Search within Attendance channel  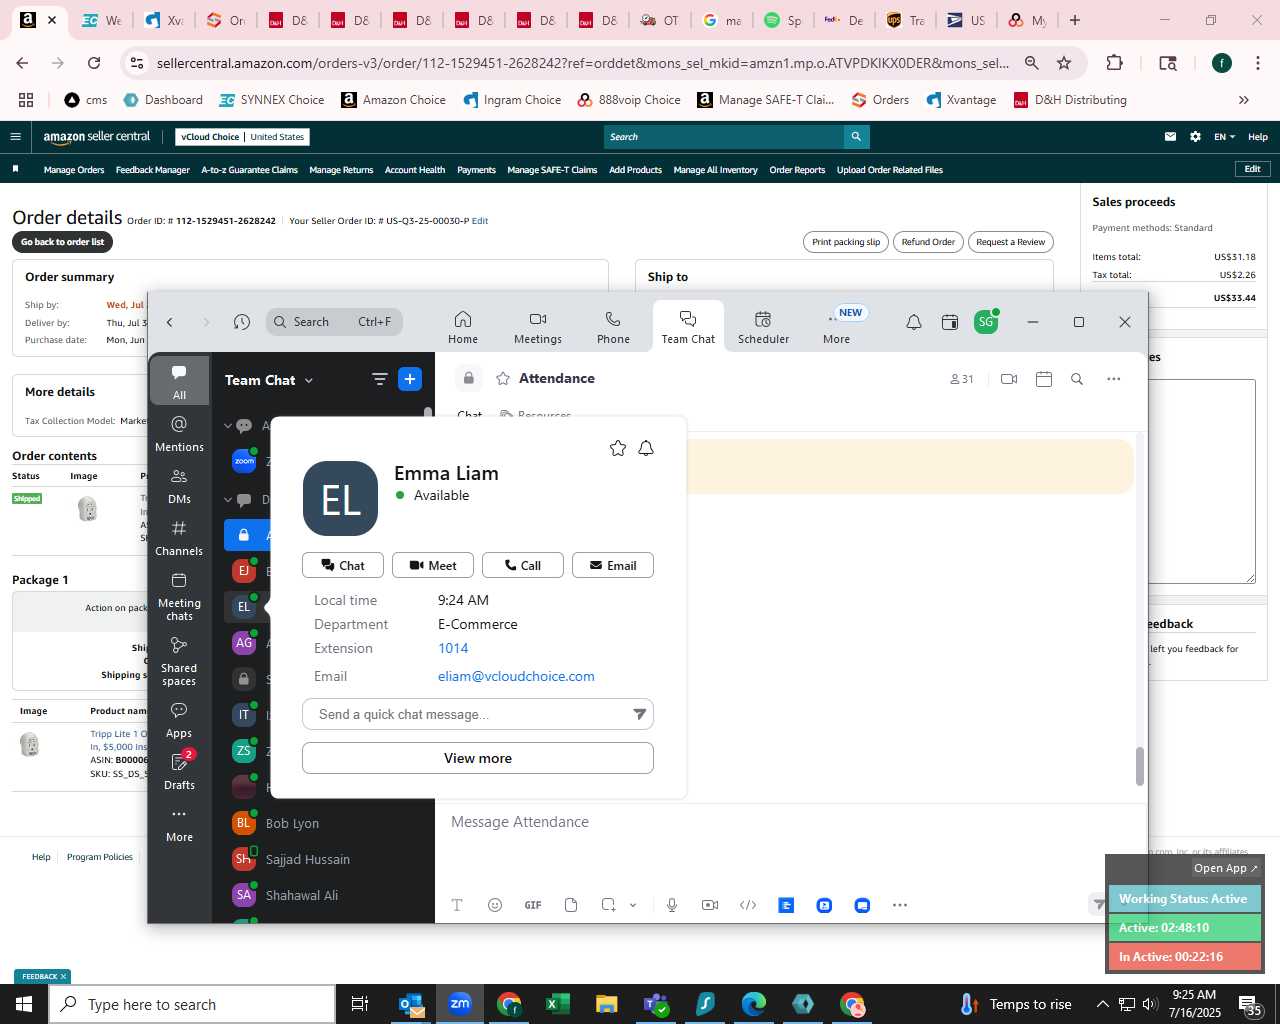tap(1077, 379)
